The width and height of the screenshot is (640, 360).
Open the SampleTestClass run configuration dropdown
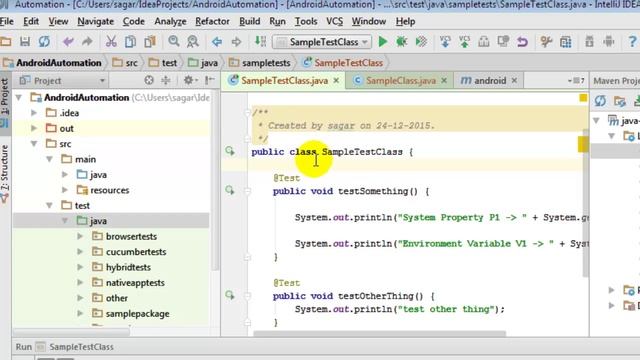[x=322, y=42]
